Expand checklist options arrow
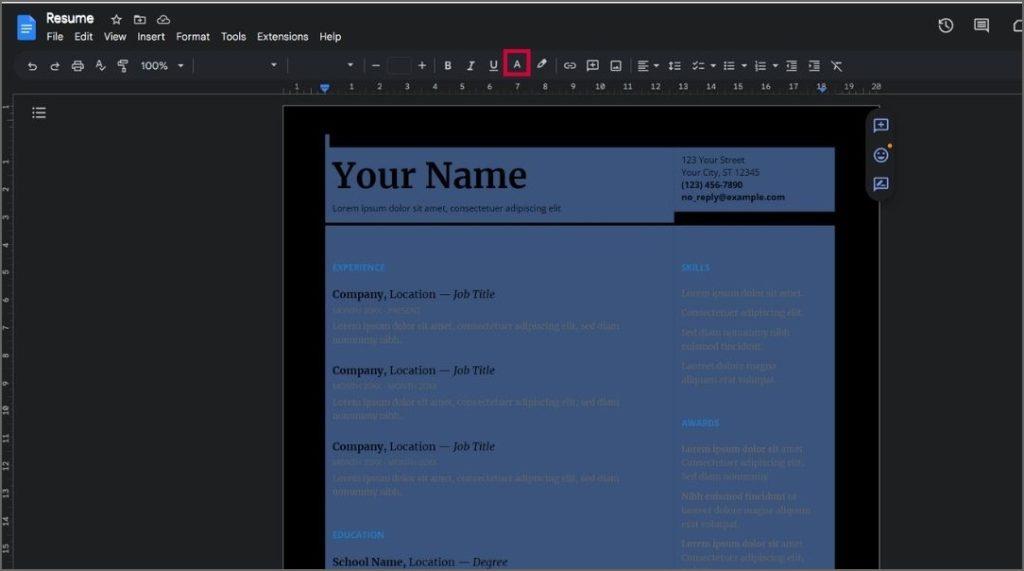Image resolution: width=1024 pixels, height=571 pixels. (712, 66)
